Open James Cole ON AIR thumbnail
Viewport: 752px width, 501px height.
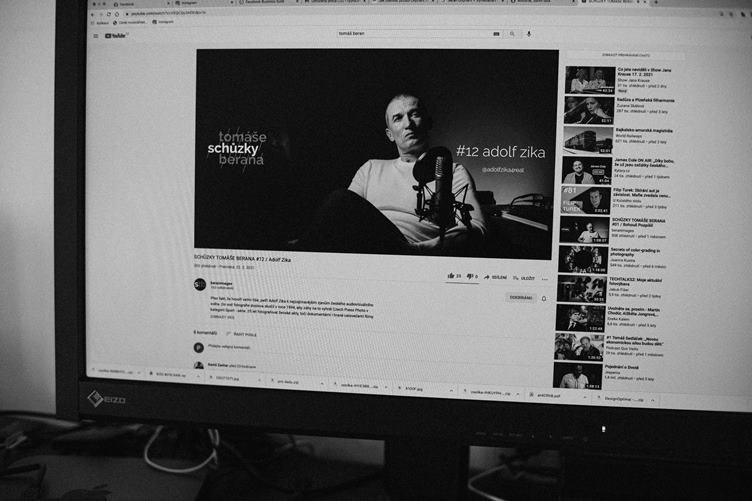coord(587,171)
